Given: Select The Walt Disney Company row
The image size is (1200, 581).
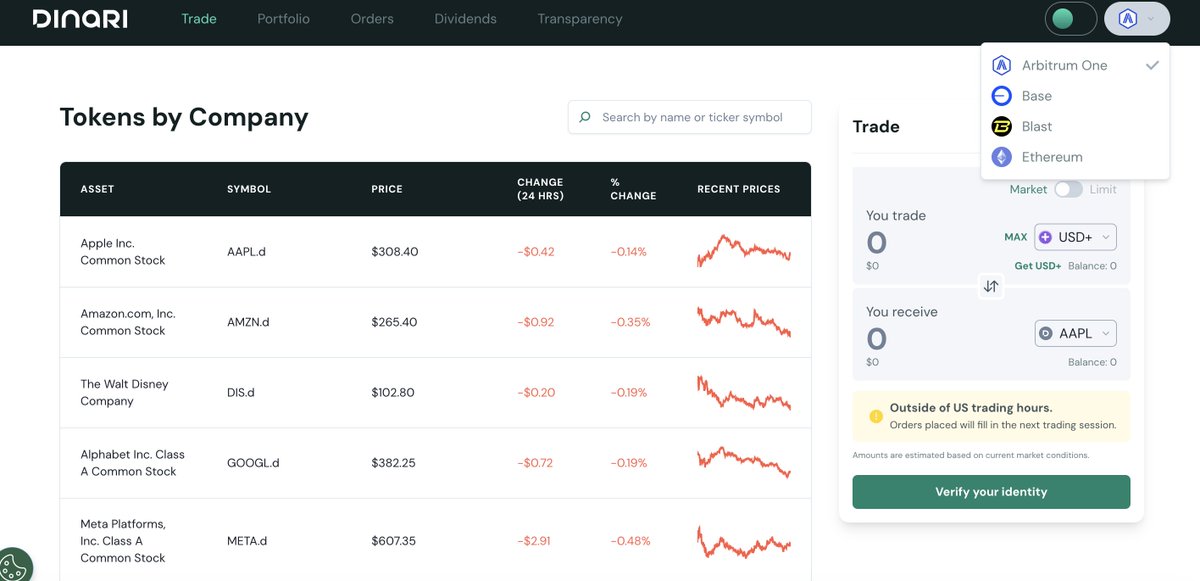Looking at the screenshot, I should (435, 393).
